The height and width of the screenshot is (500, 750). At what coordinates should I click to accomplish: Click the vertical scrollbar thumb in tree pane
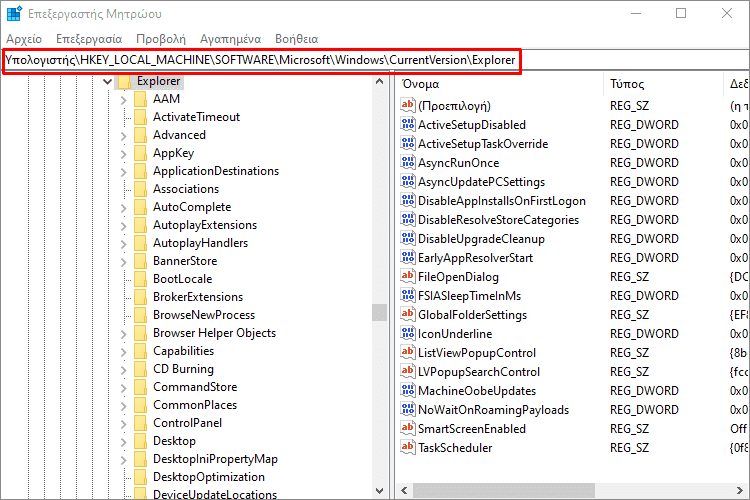coord(380,313)
